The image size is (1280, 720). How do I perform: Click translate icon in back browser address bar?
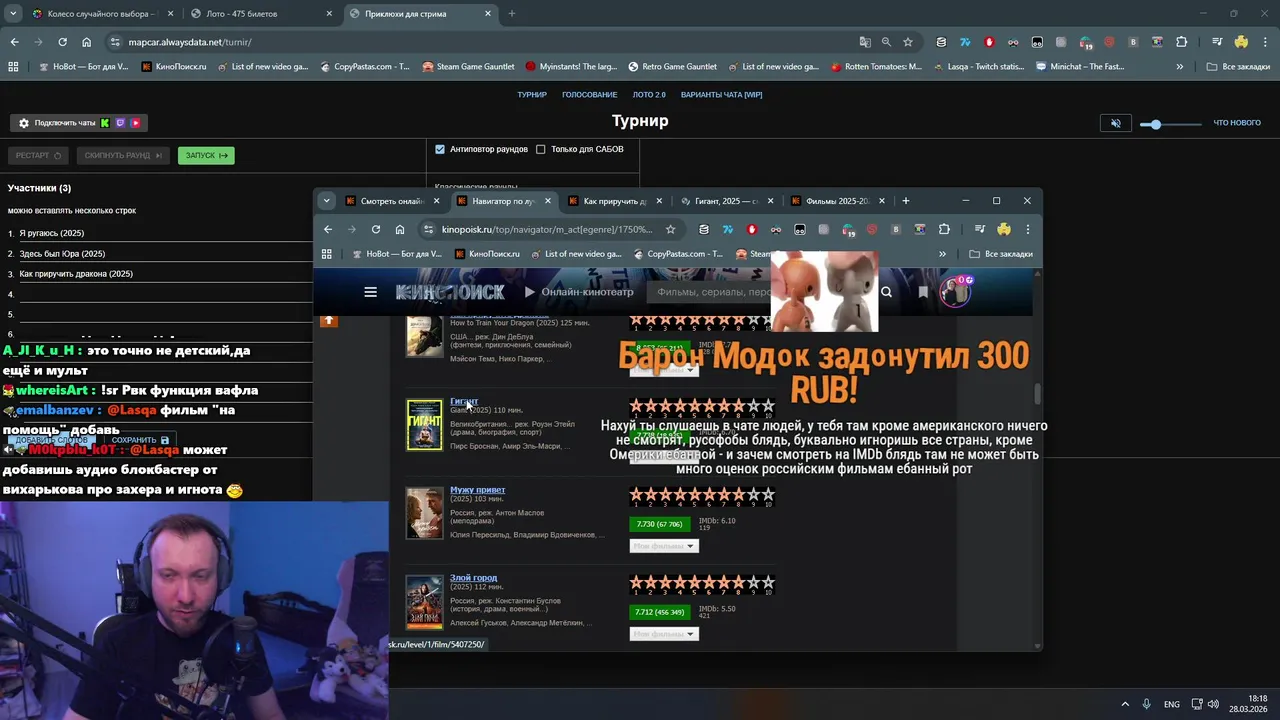click(865, 42)
